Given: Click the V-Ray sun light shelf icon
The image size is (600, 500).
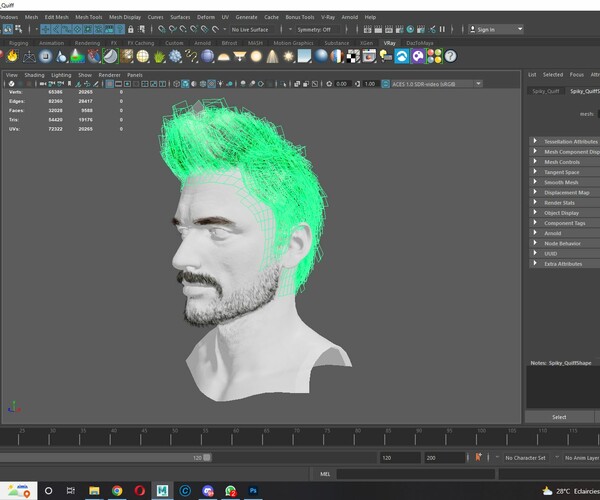Looking at the screenshot, I should click(x=289, y=56).
